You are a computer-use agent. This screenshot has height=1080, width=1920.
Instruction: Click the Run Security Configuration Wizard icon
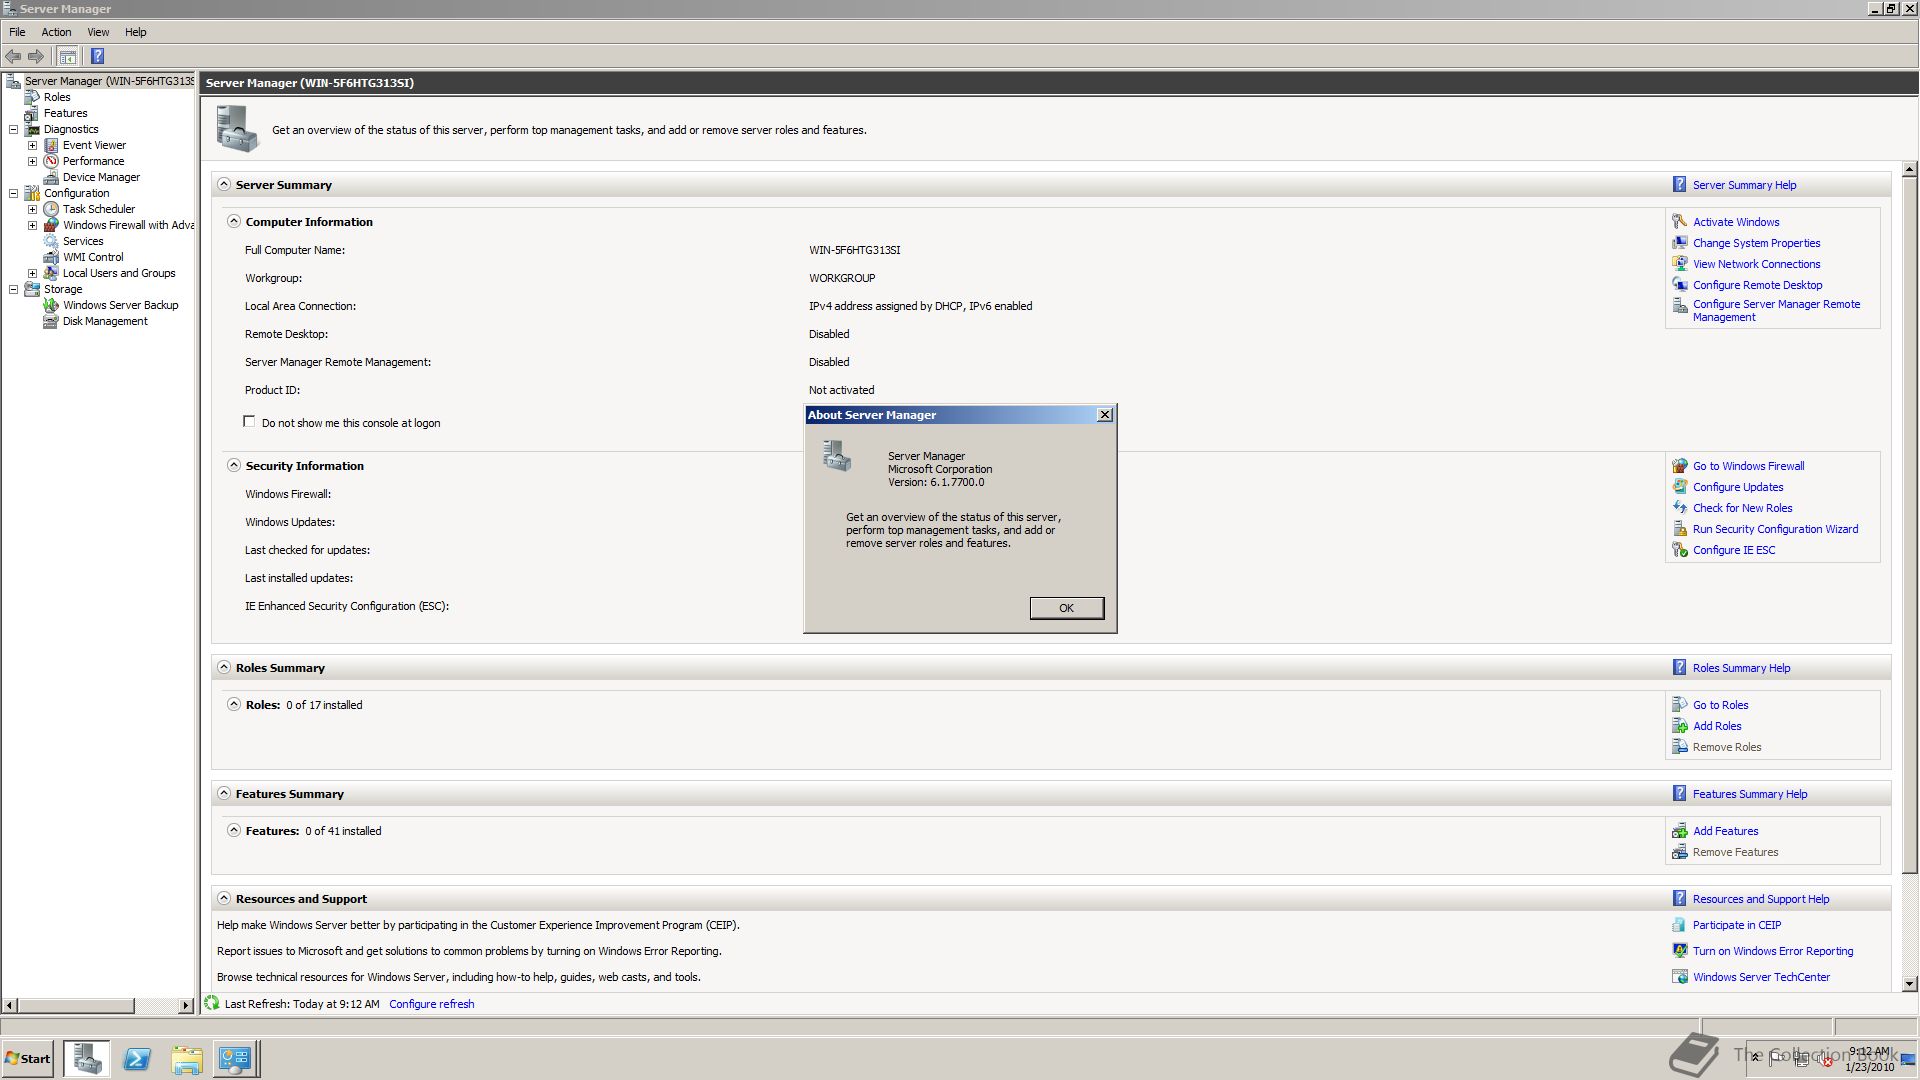coord(1680,528)
